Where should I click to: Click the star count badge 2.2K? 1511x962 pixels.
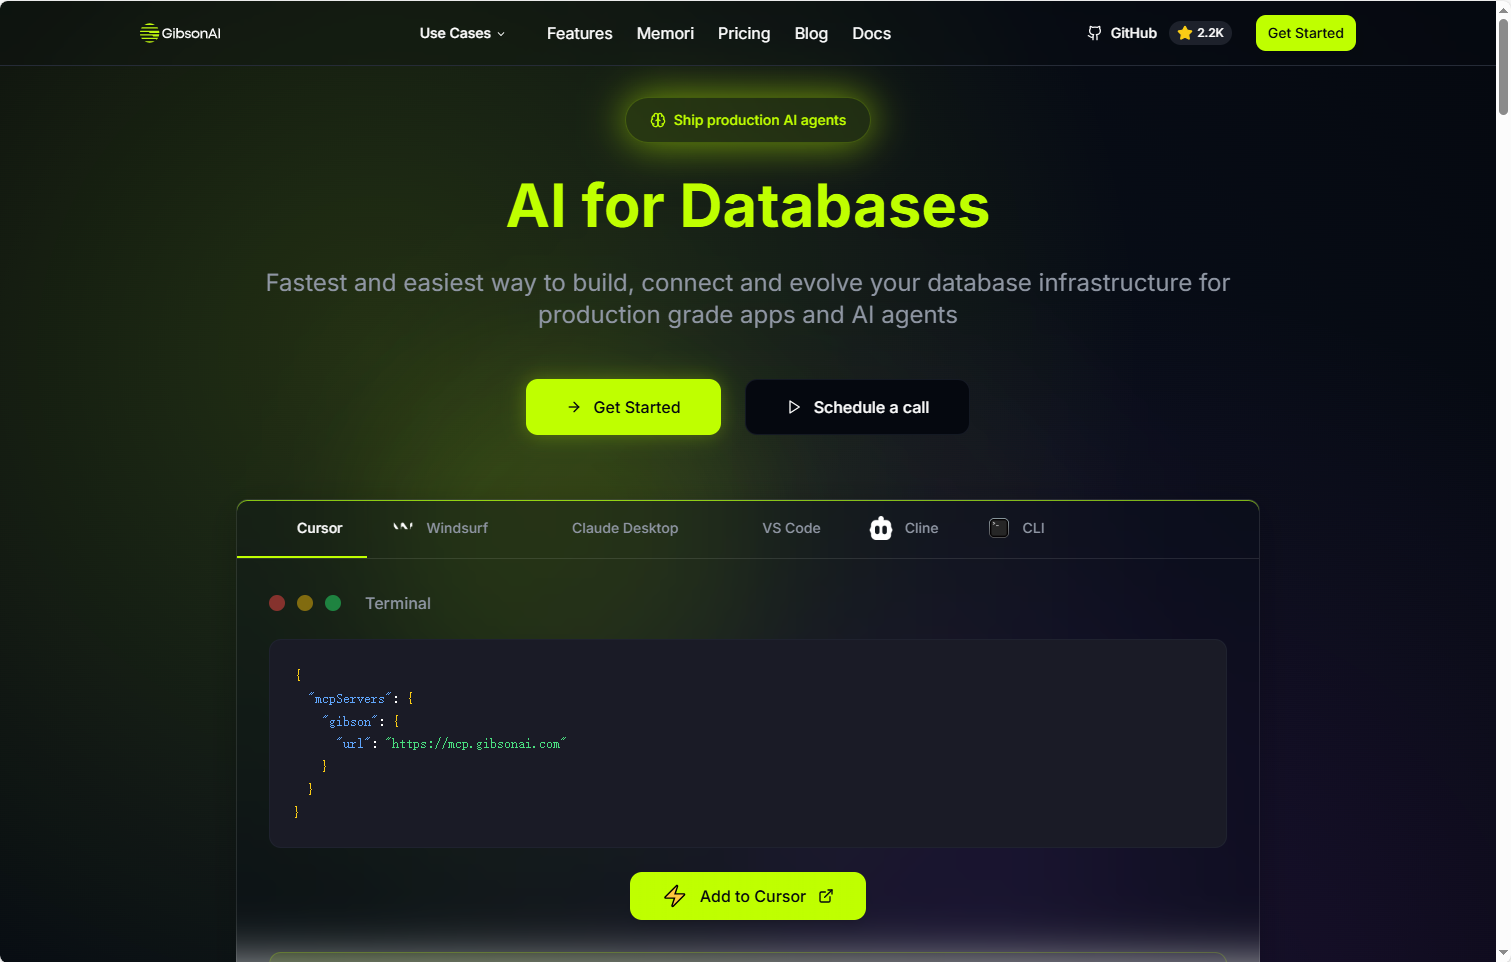point(1200,33)
